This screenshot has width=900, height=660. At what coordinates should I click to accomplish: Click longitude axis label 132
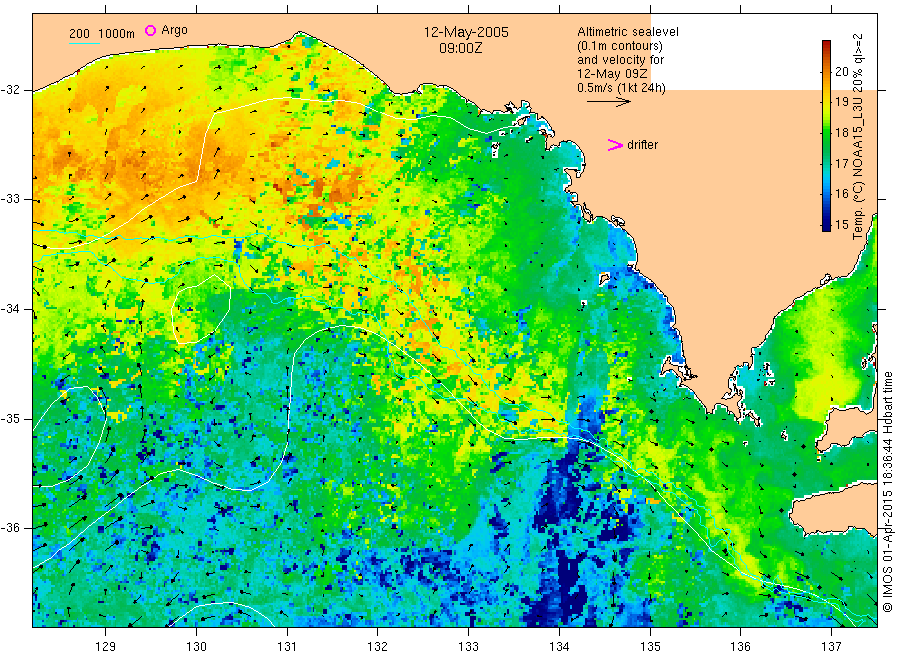[378, 647]
